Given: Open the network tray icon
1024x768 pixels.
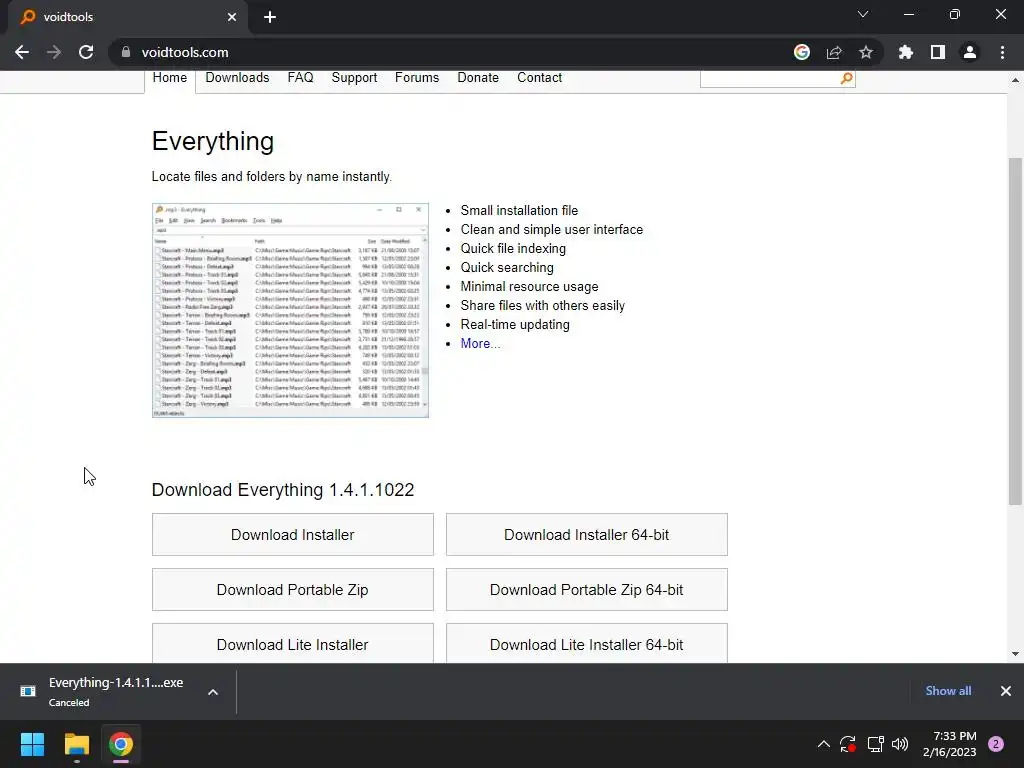Looking at the screenshot, I should click(875, 744).
